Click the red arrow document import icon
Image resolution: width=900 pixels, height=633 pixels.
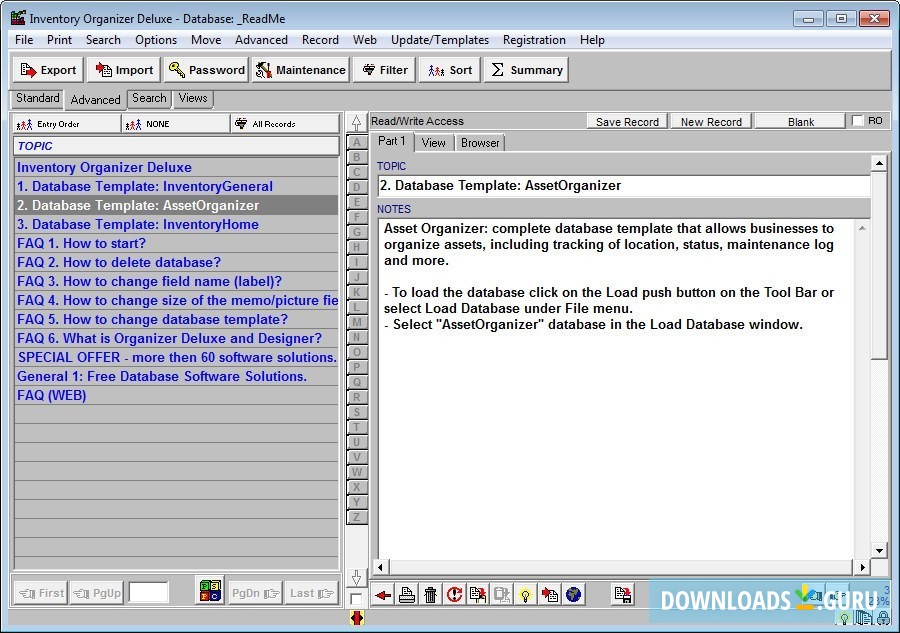549,595
